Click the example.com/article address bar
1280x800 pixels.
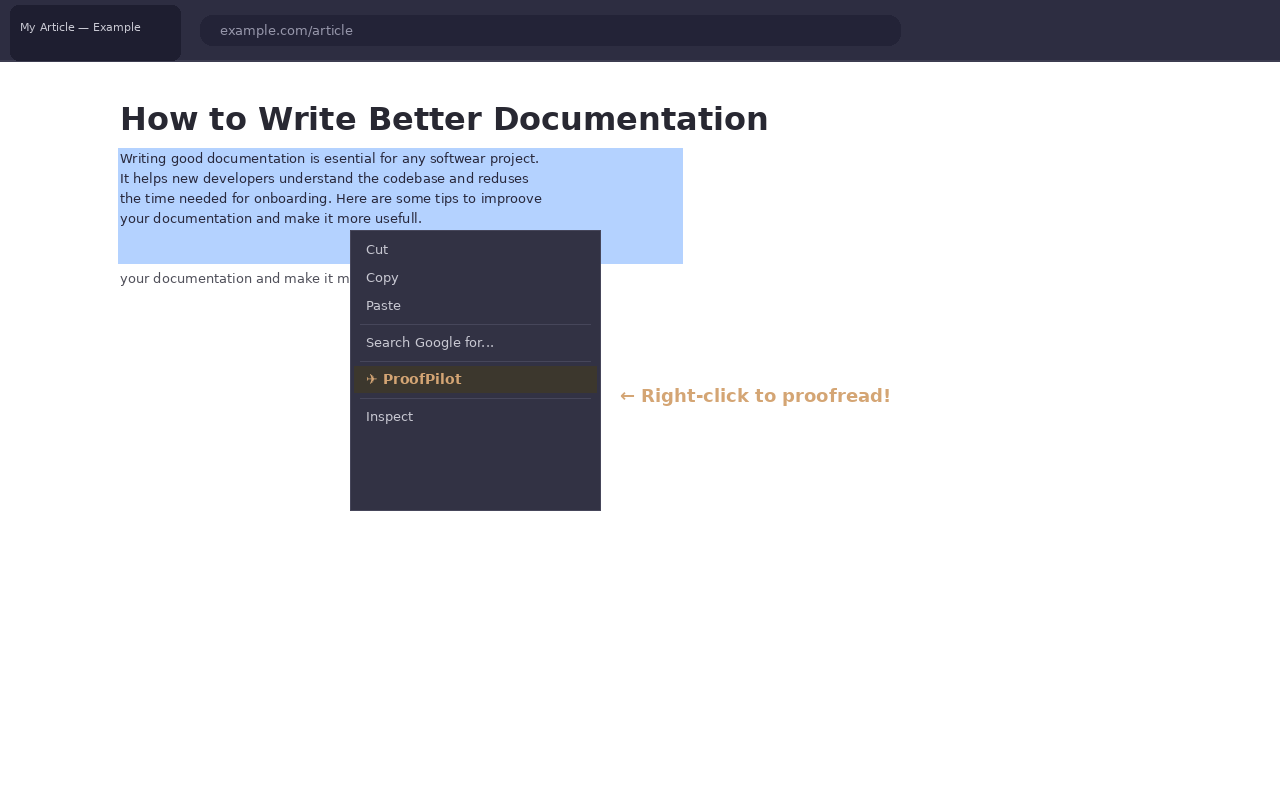(x=550, y=30)
